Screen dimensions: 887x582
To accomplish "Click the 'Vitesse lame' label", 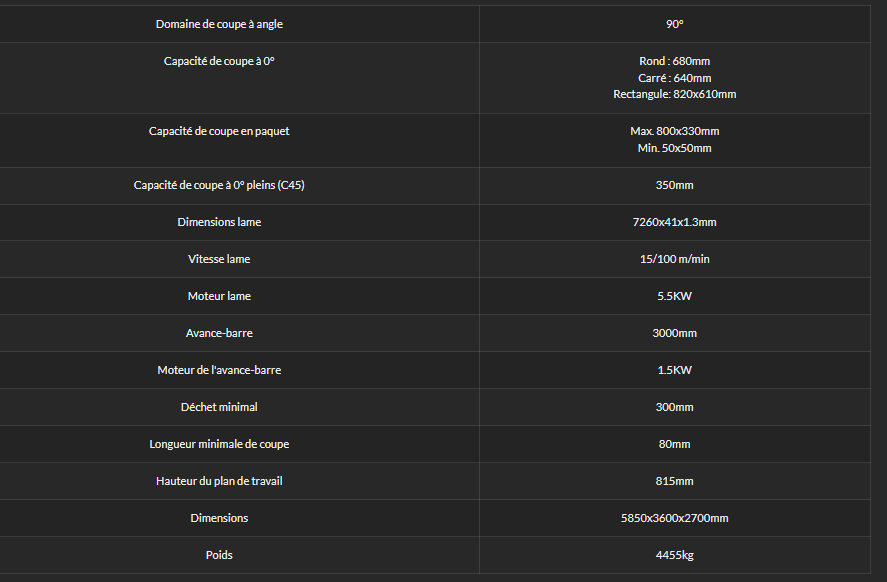I will pos(219,259).
